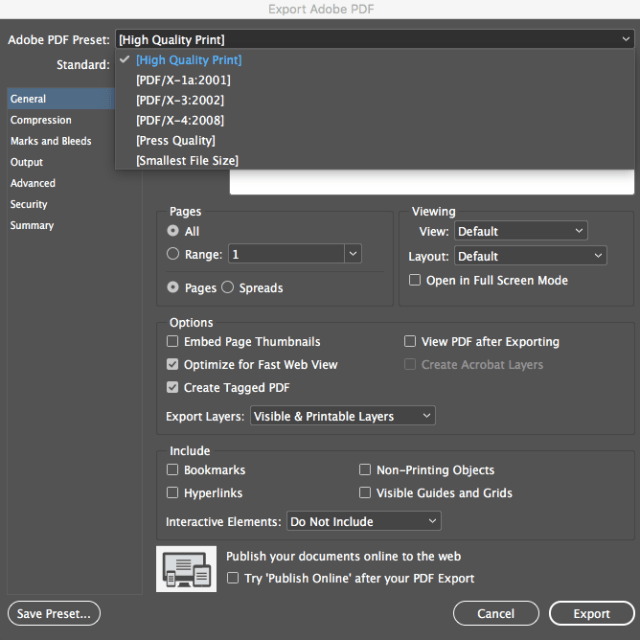Choose the Press Quality preset
This screenshot has width=640, height=640.
[175, 140]
